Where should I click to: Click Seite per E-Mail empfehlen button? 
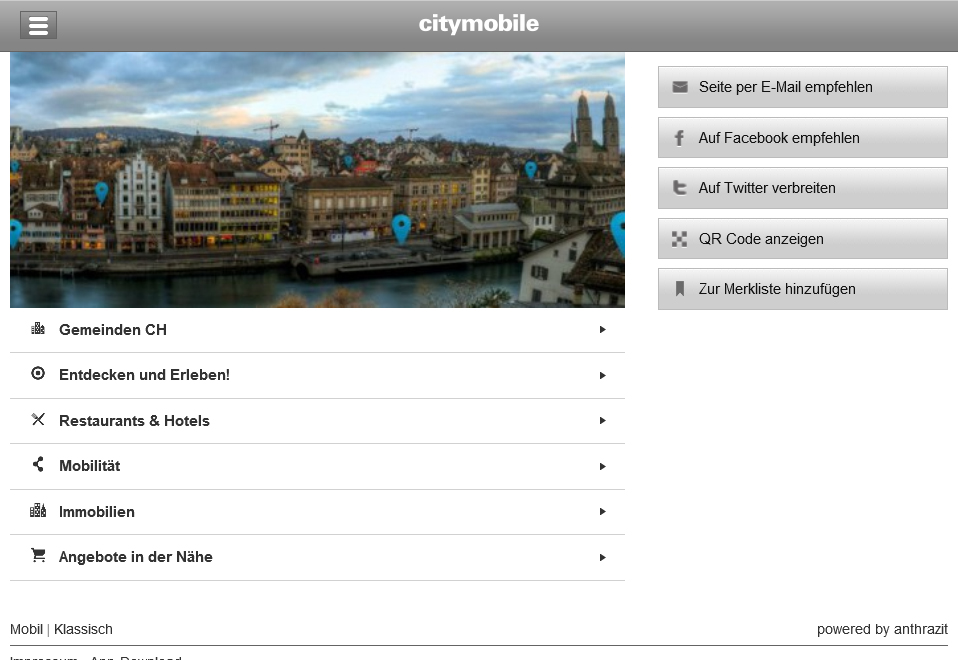[x=803, y=87]
